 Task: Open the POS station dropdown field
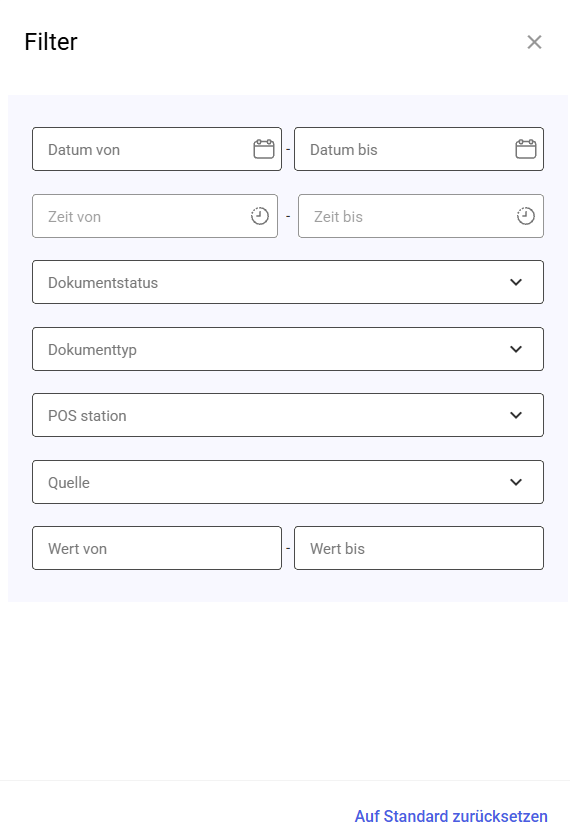click(288, 415)
